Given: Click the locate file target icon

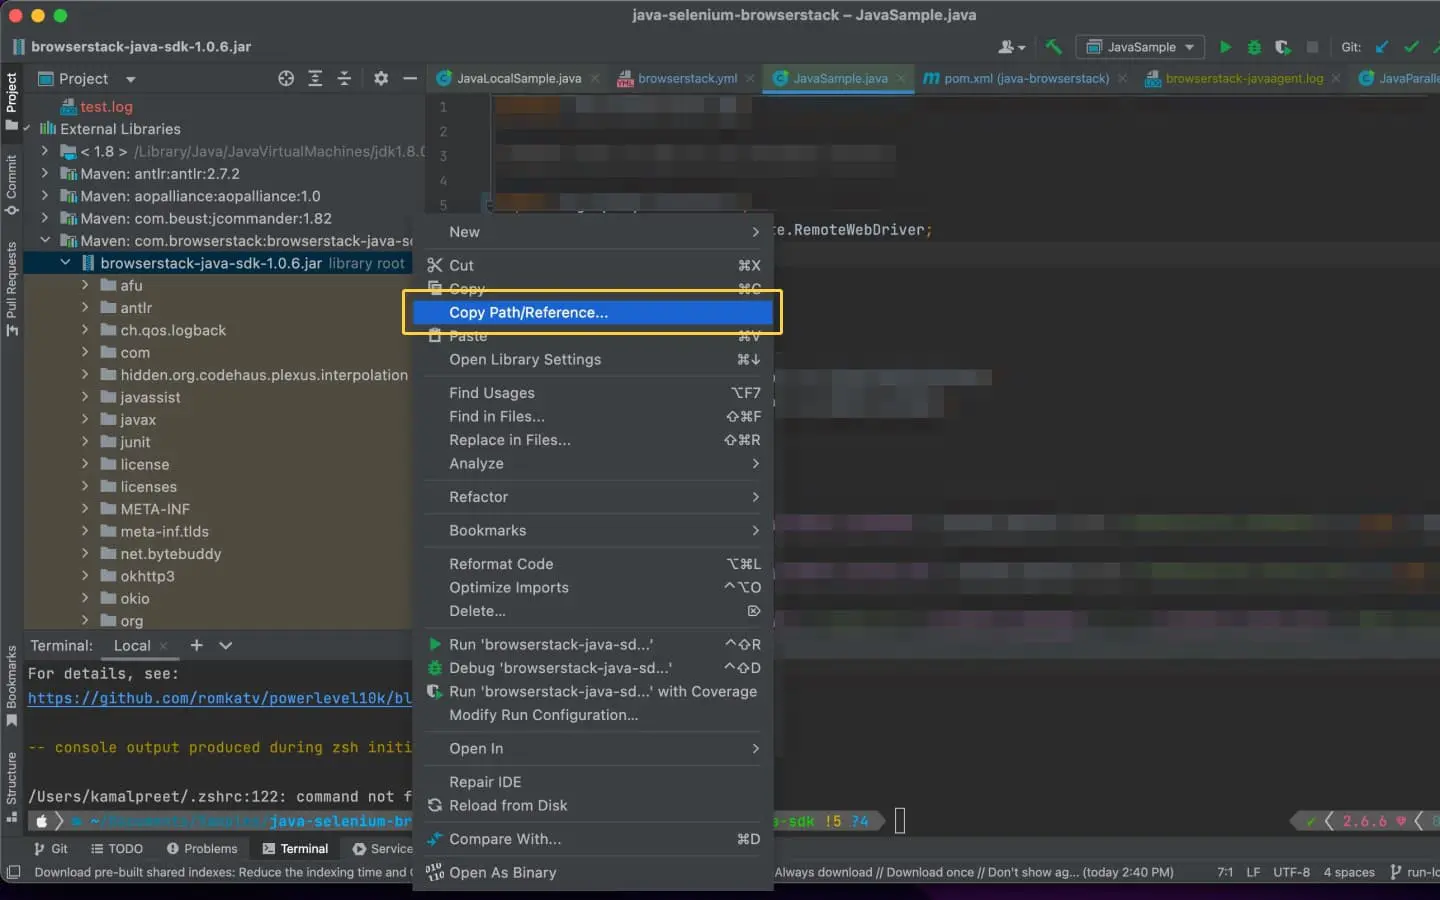Looking at the screenshot, I should click(x=286, y=78).
